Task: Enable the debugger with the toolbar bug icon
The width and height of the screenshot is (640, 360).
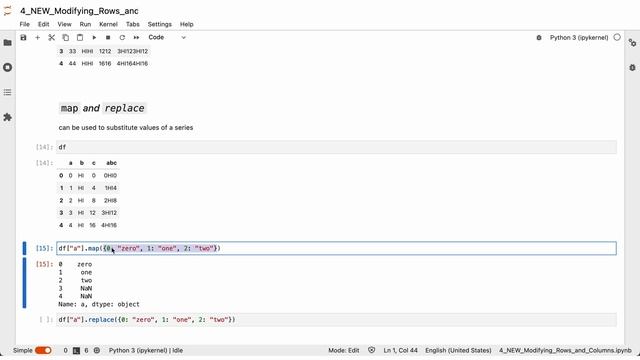Action: point(539,38)
